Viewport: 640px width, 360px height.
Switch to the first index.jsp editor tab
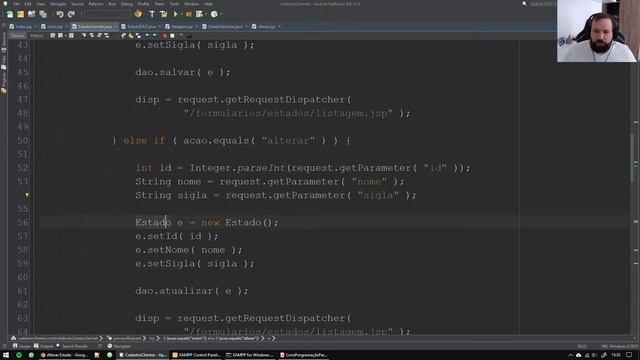coord(23,27)
